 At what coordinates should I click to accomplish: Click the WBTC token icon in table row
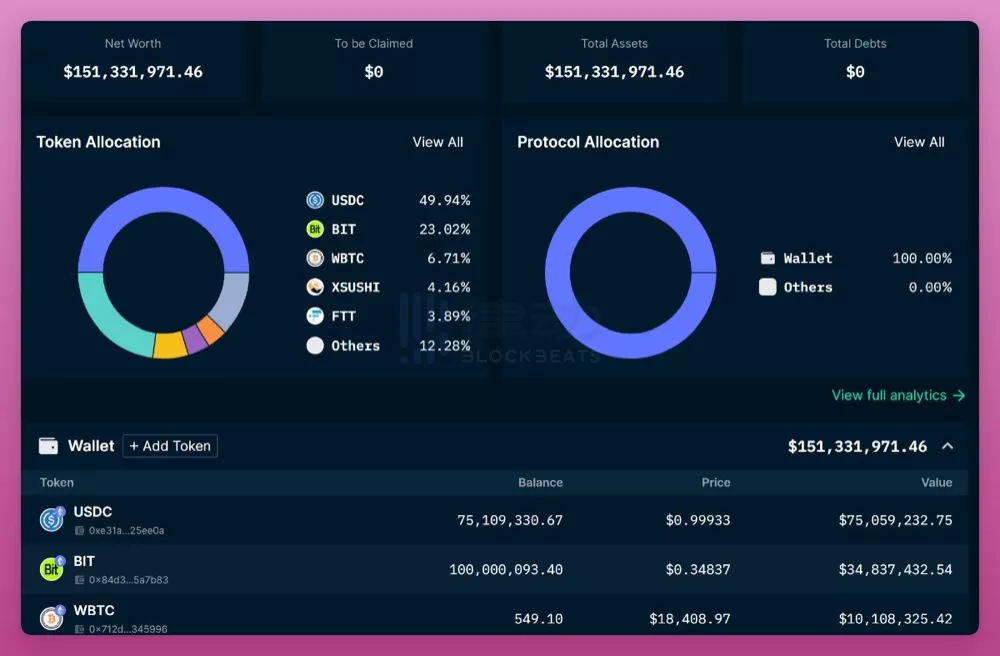52,618
